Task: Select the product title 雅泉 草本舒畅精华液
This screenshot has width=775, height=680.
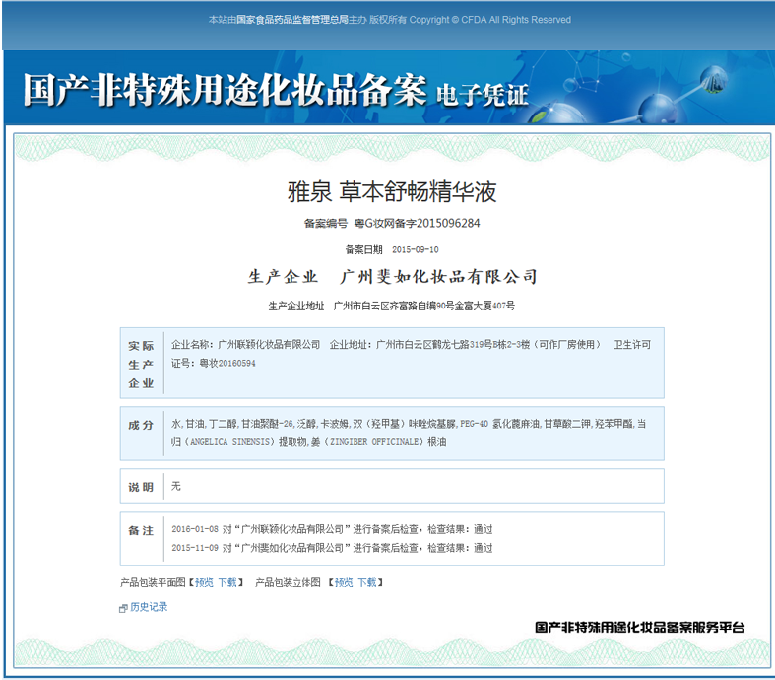Action: (392, 192)
